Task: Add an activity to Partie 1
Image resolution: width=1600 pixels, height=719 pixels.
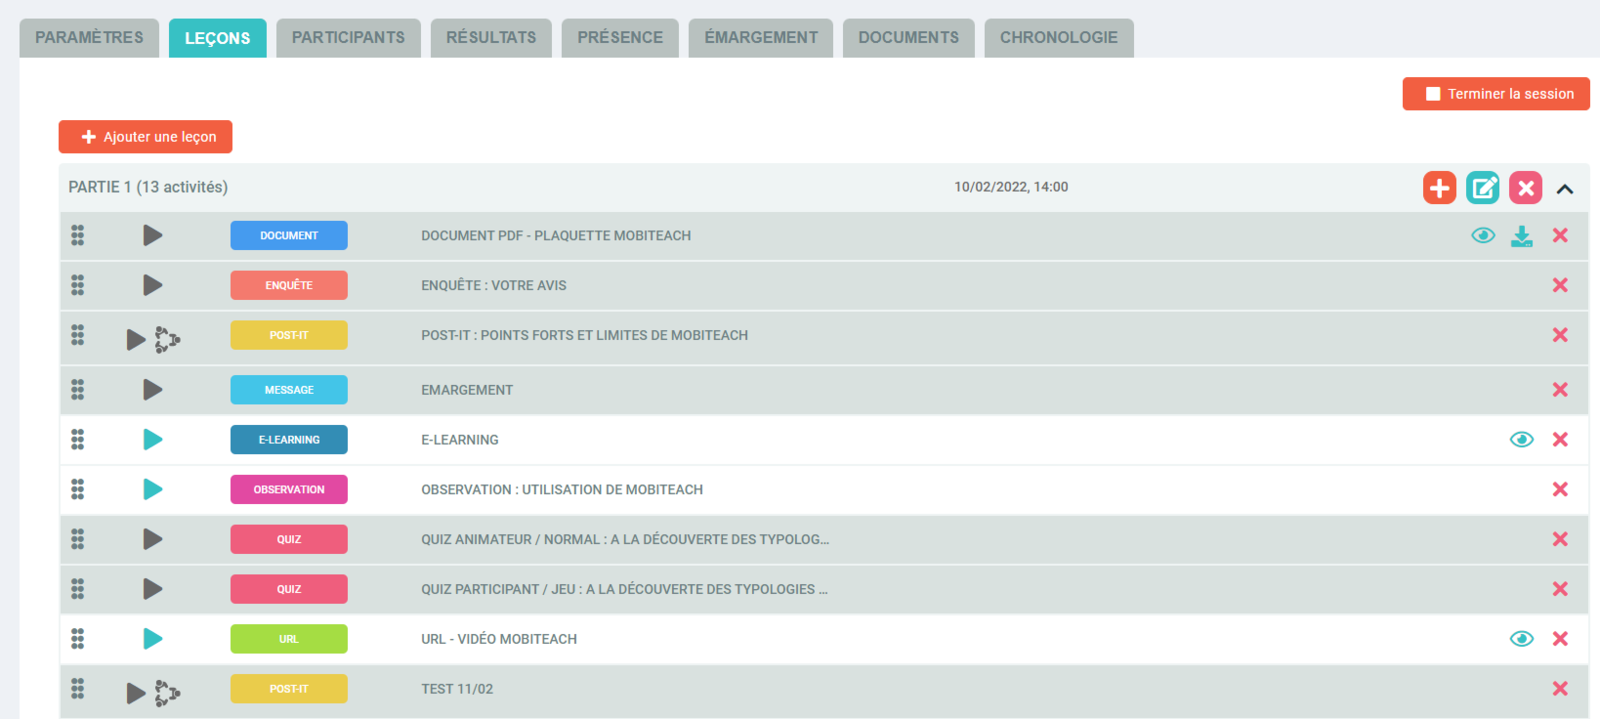Action: click(1439, 187)
